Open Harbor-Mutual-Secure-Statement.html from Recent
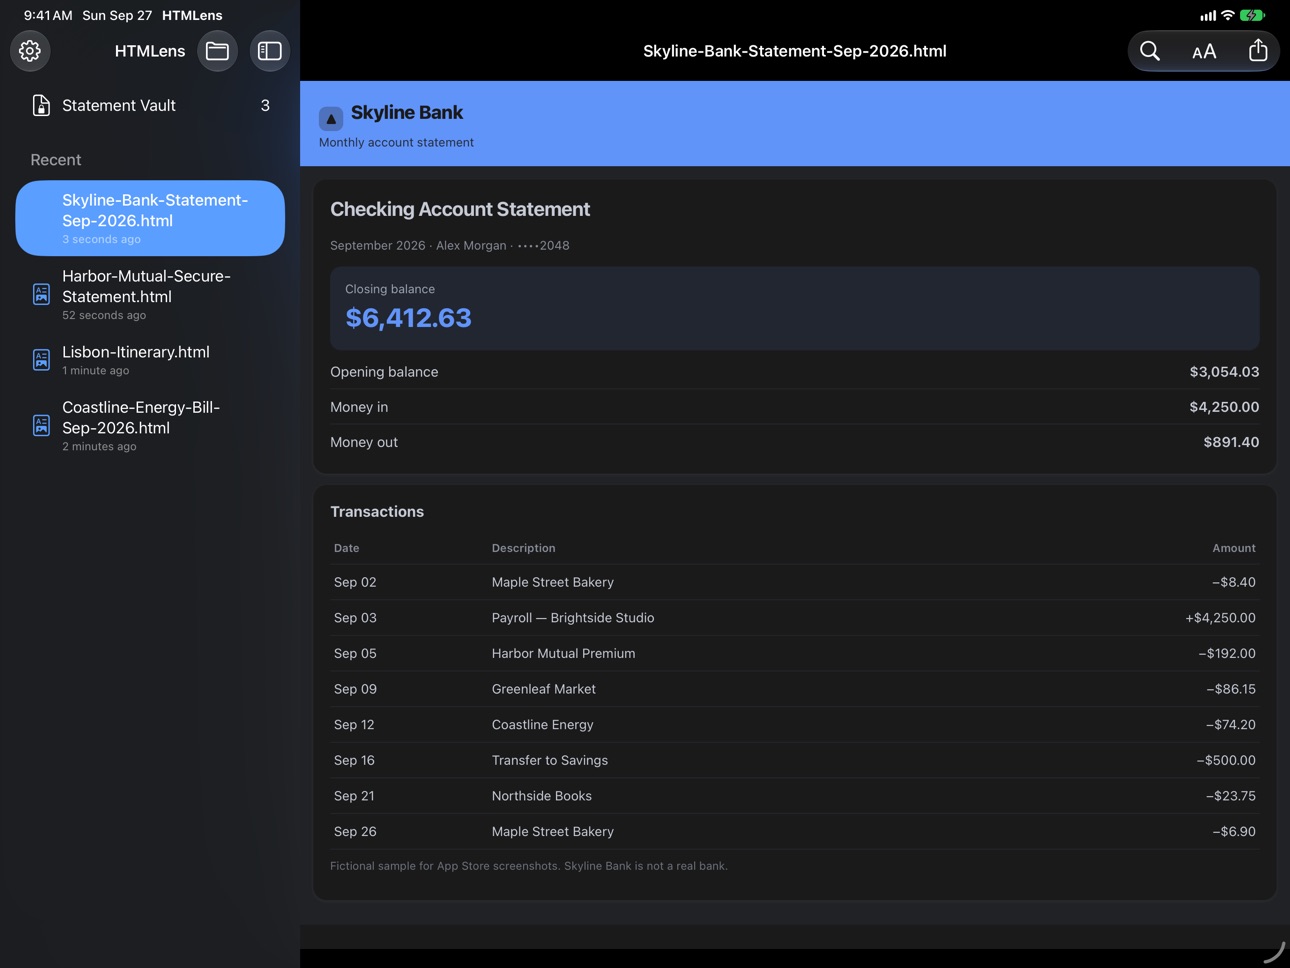1290x968 pixels. pyautogui.click(x=150, y=294)
